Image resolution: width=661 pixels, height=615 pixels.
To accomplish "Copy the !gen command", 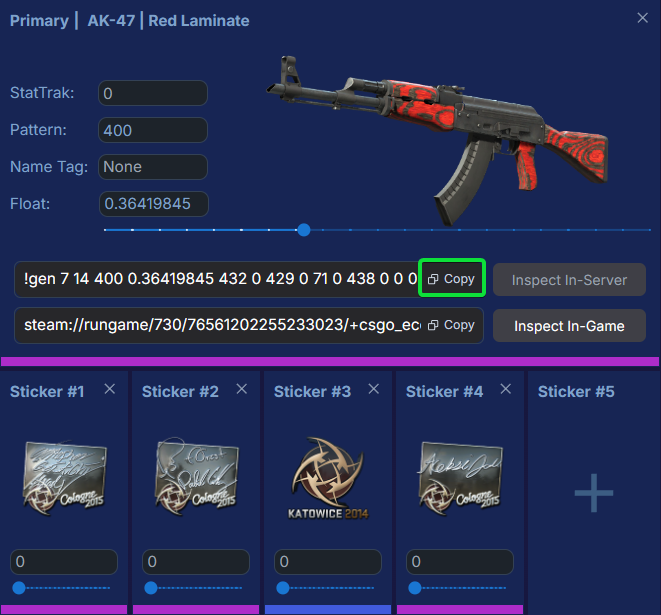I will (451, 279).
